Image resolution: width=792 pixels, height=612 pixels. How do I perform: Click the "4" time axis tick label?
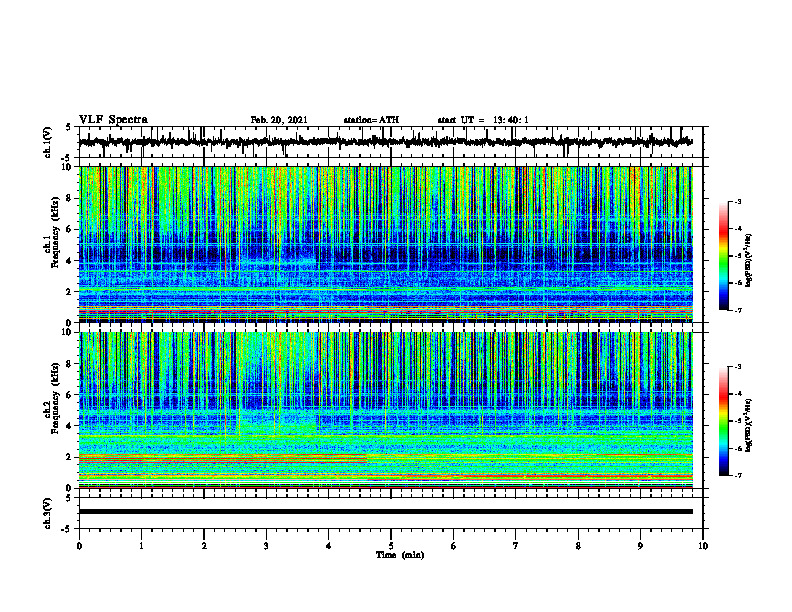click(329, 546)
